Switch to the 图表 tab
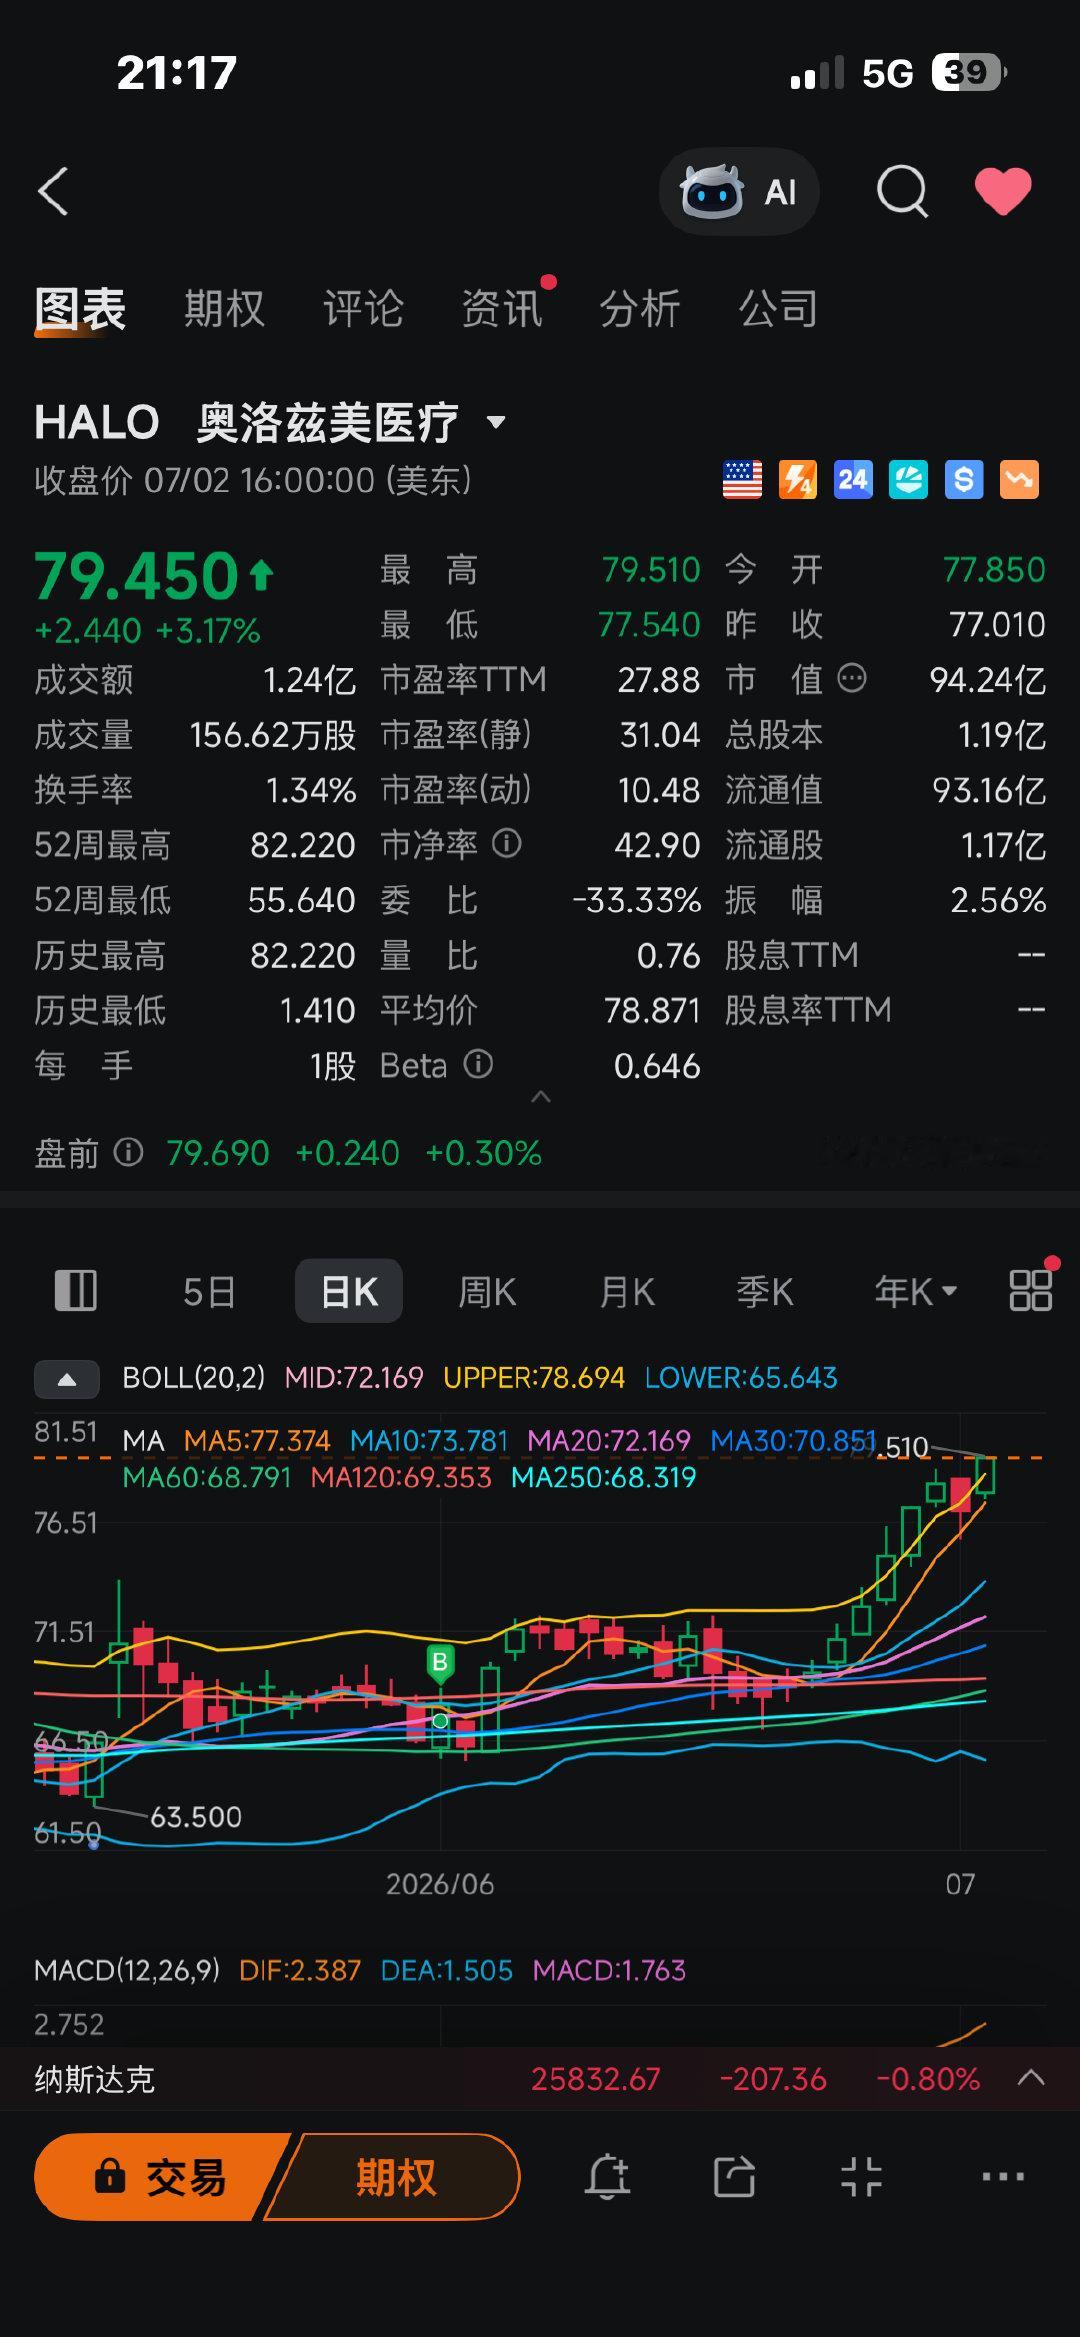The width and height of the screenshot is (1080, 2337). 80,309
